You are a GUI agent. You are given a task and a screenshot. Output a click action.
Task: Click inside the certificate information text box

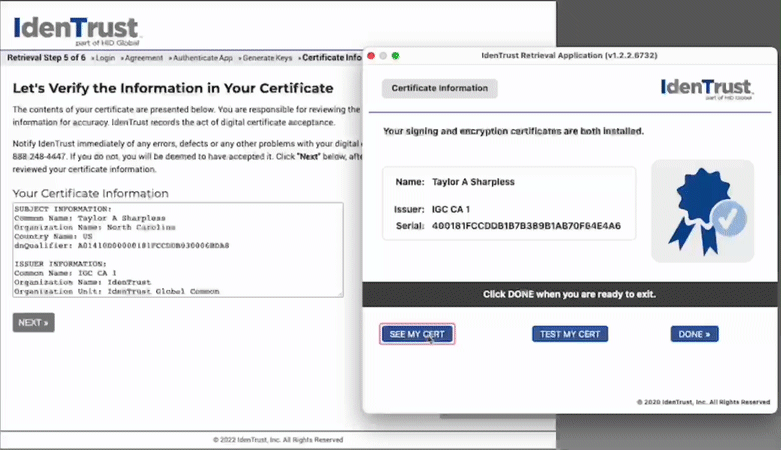176,250
